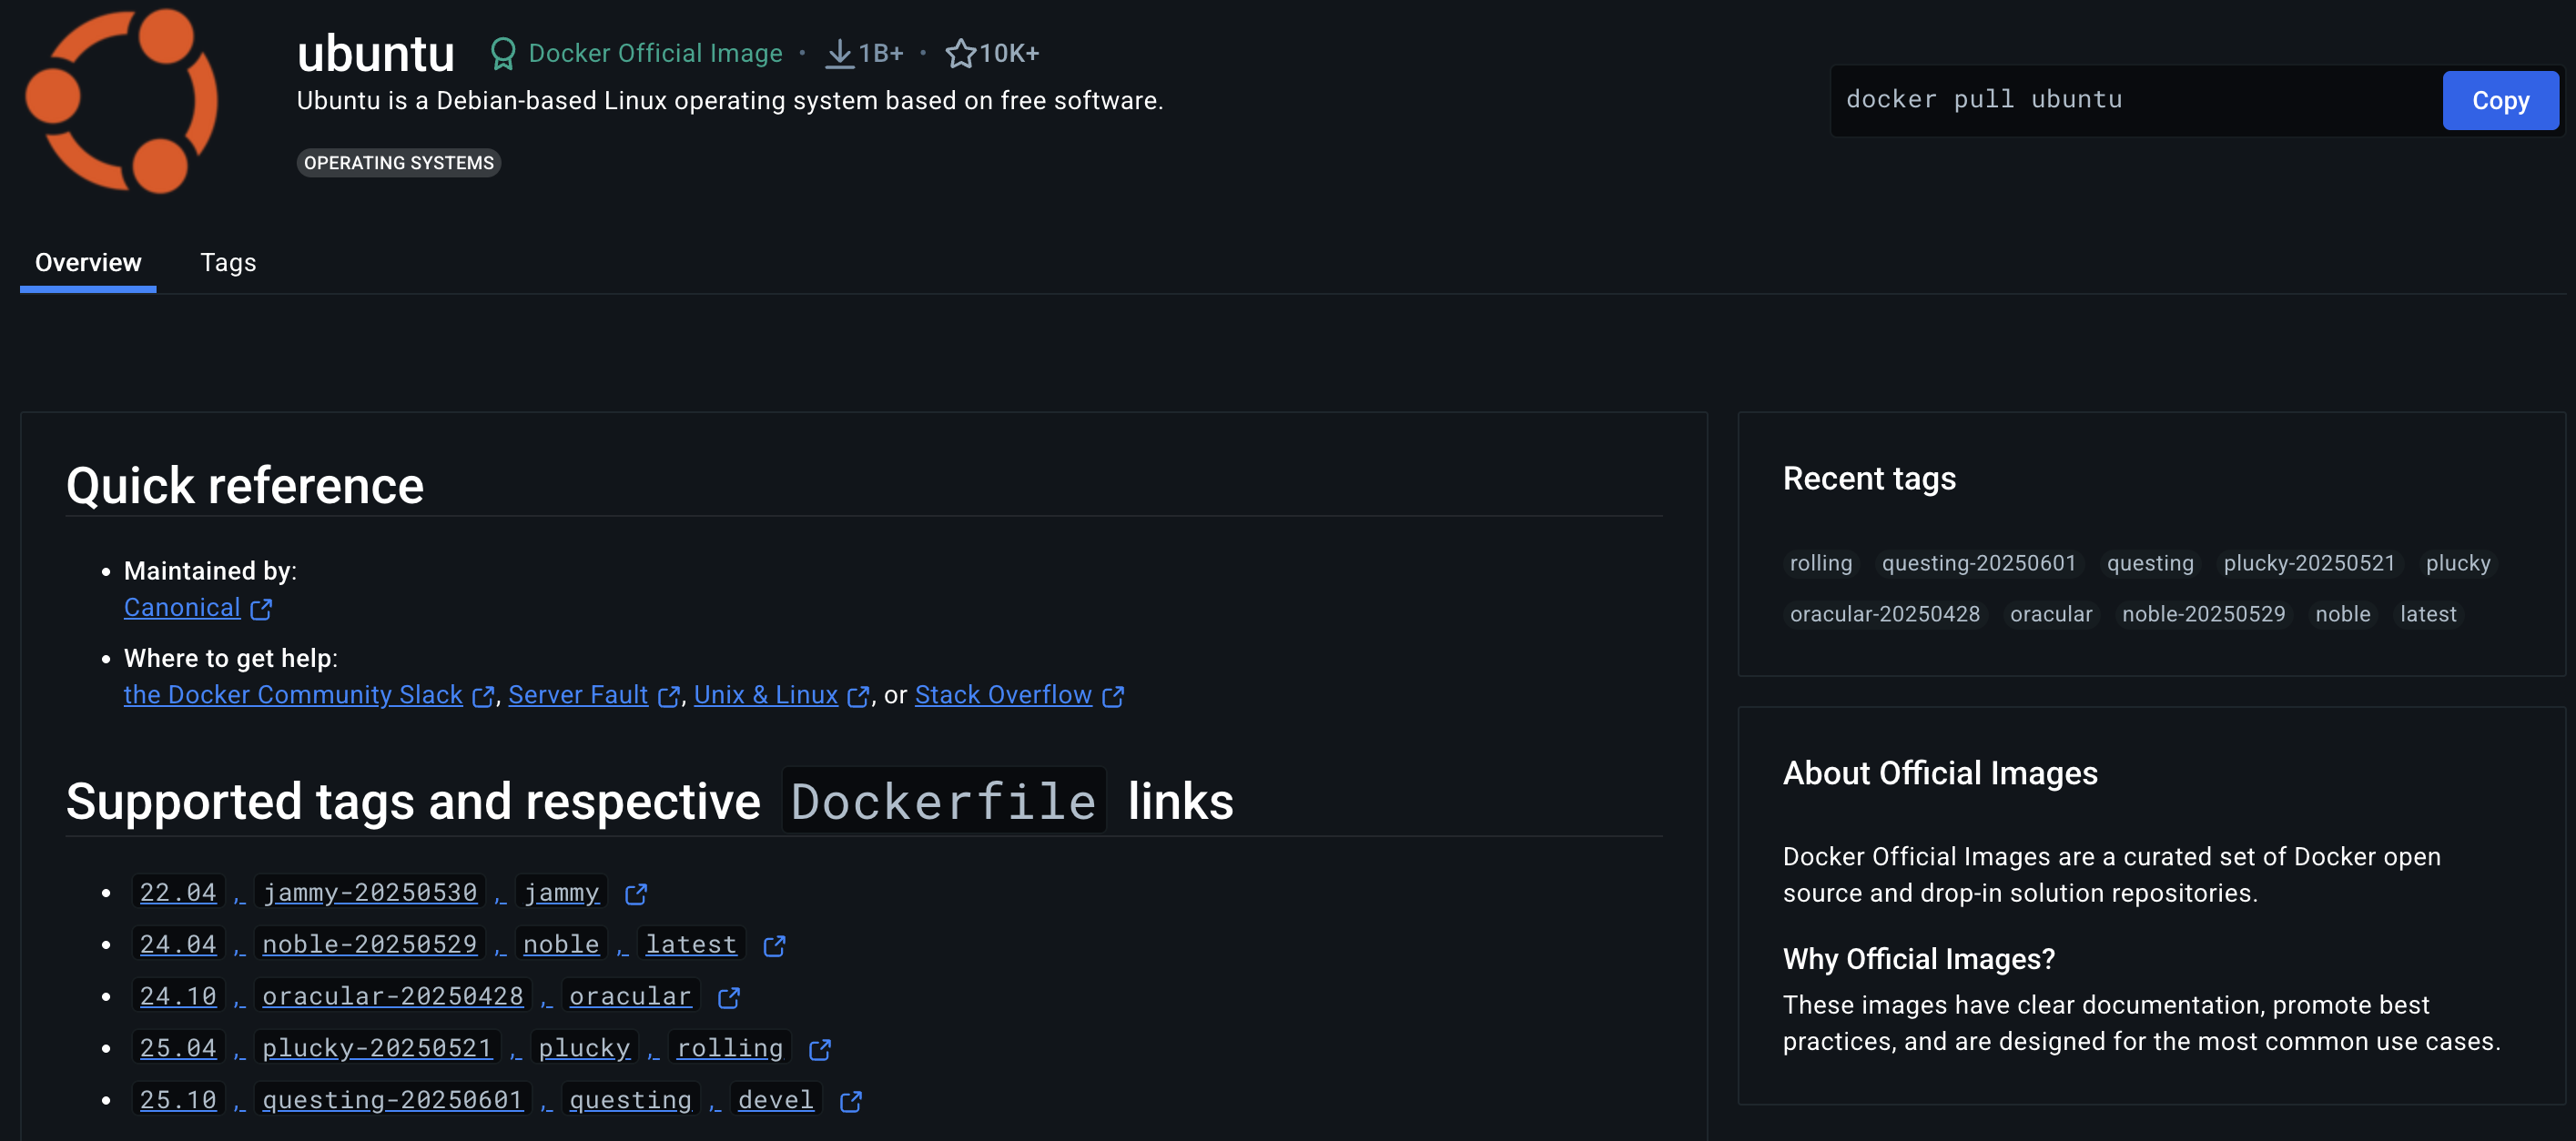Image resolution: width=2576 pixels, height=1141 pixels.
Task: Open the Stack Overflow help link
Action: [x=1003, y=695]
